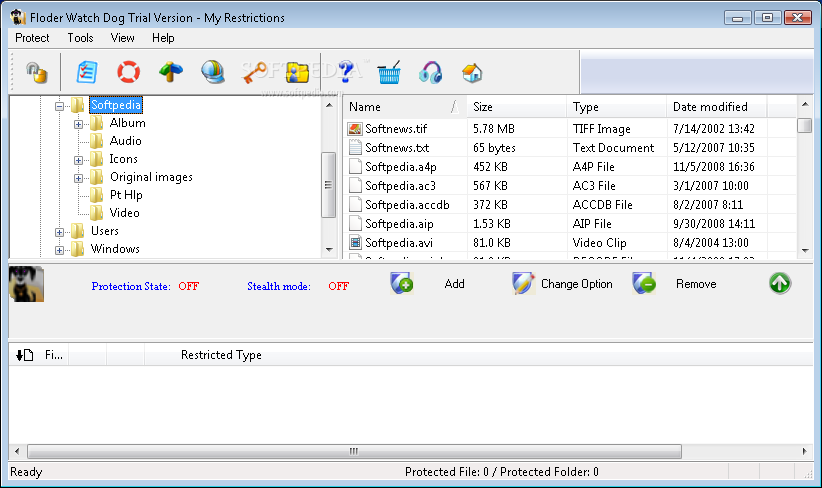This screenshot has height=488, width=822.
Task: Click the Softnews.txt document icon
Action: pyautogui.click(x=355, y=147)
